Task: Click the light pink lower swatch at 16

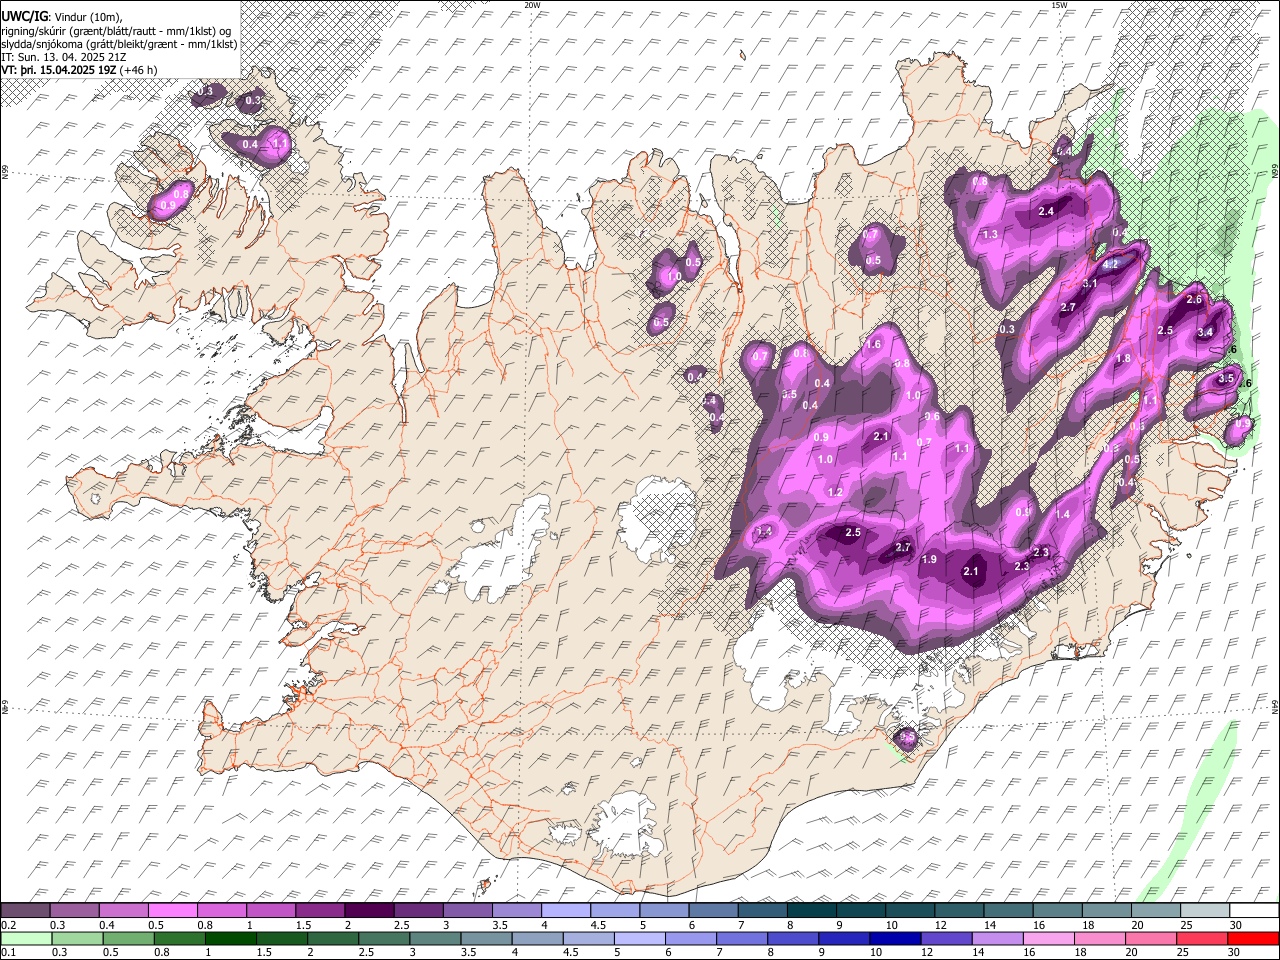Action: point(1047,938)
